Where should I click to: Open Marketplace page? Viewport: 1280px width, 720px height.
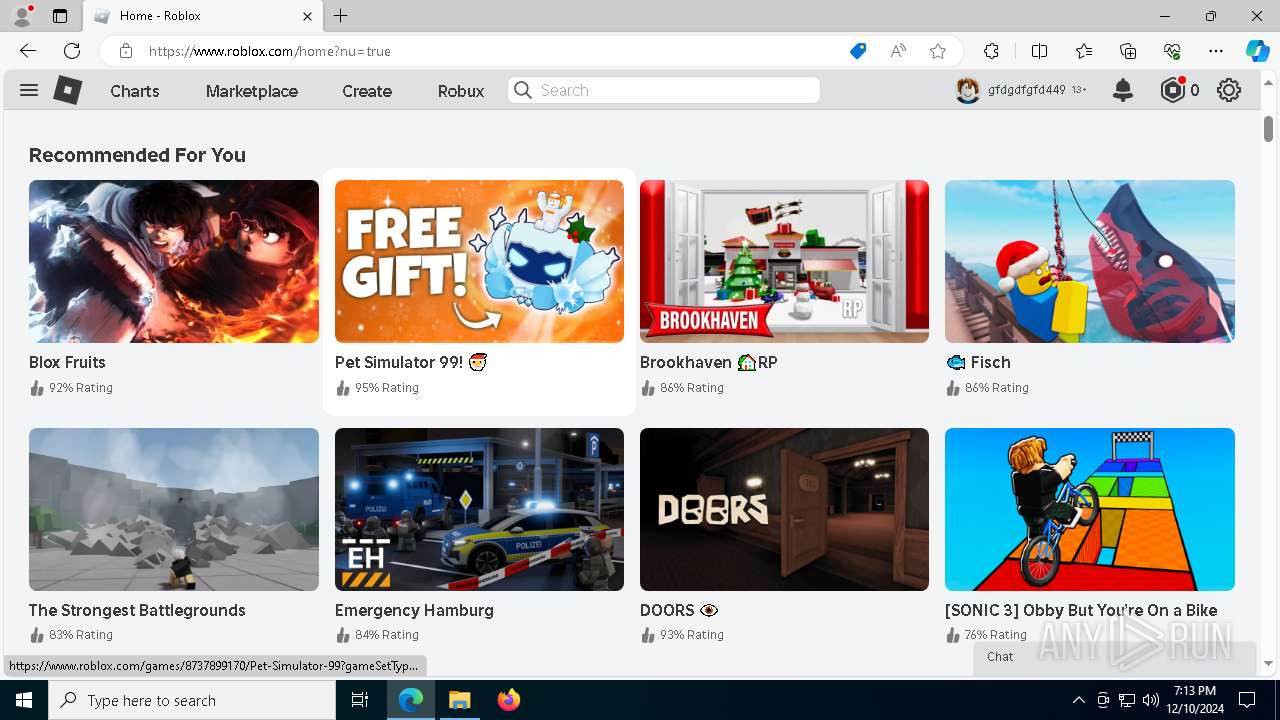[252, 91]
